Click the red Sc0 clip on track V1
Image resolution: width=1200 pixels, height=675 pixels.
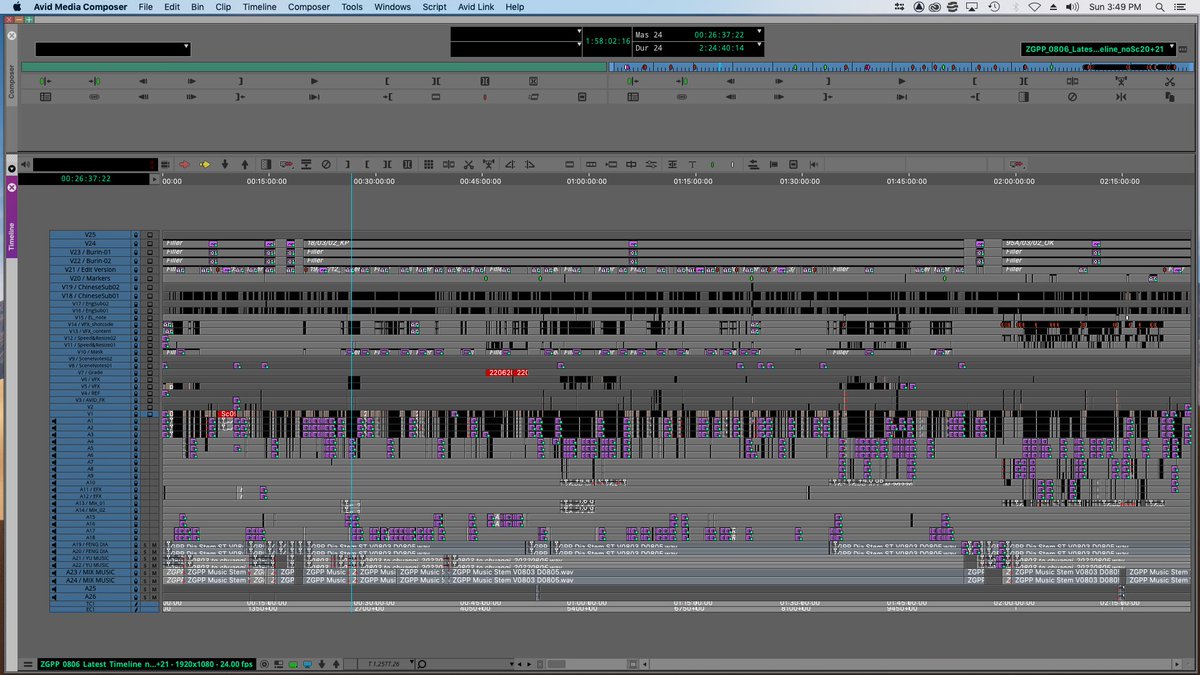click(x=228, y=413)
